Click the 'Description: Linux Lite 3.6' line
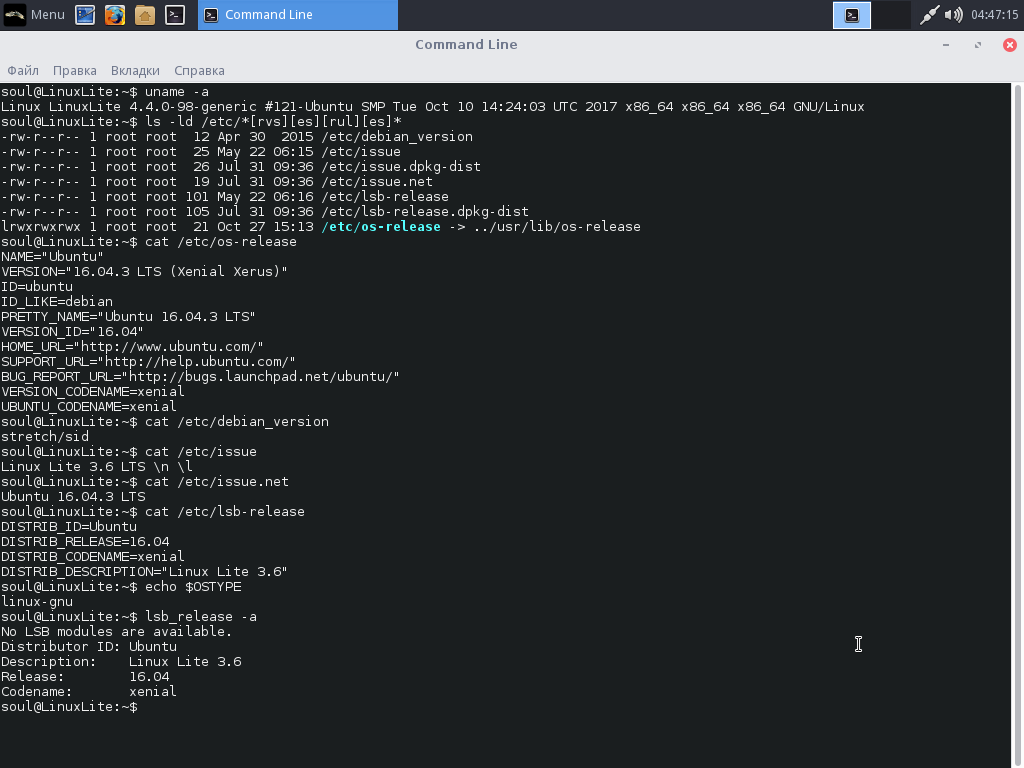 tap(121, 662)
